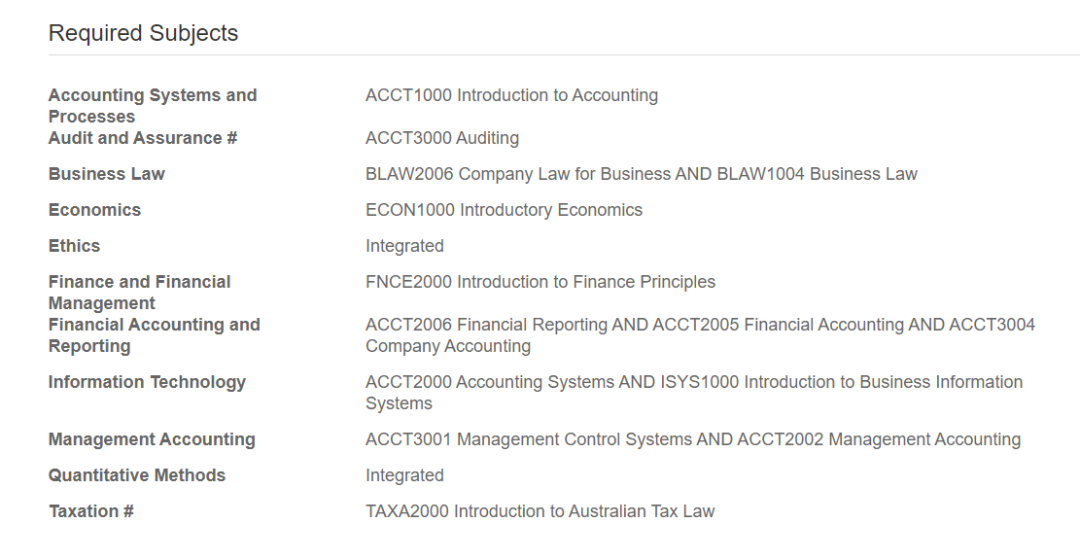This screenshot has width=1080, height=558.
Task: Select TAXA2000 Introduction to Australian Tax Law
Action: point(540,511)
